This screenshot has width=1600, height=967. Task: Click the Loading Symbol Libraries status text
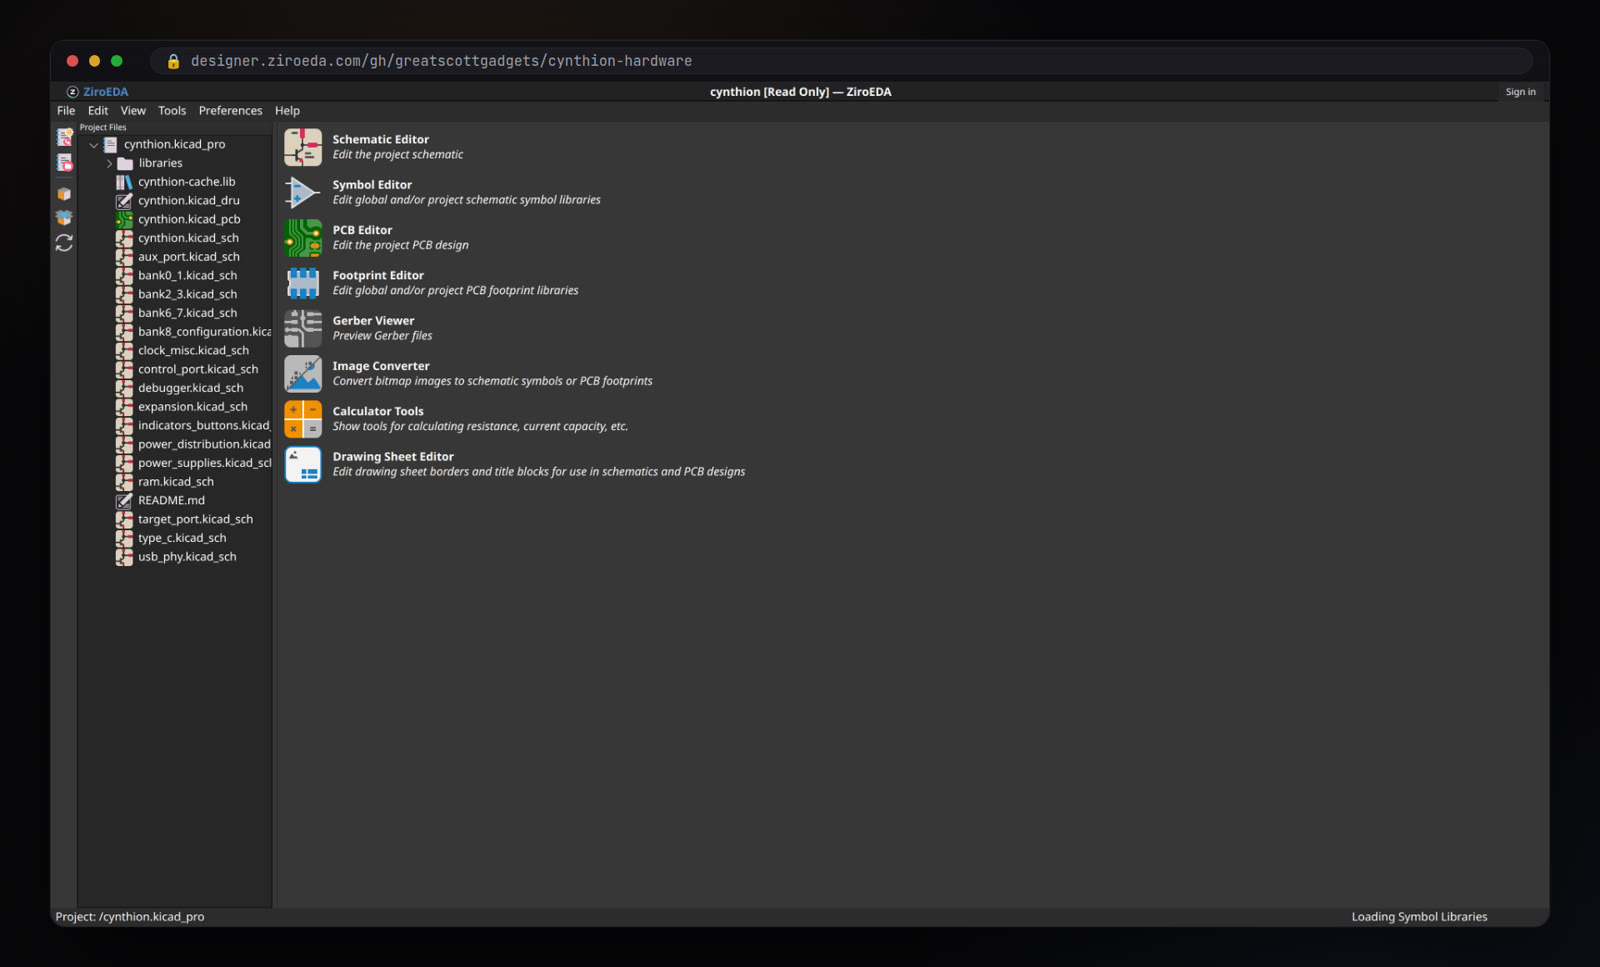point(1419,917)
